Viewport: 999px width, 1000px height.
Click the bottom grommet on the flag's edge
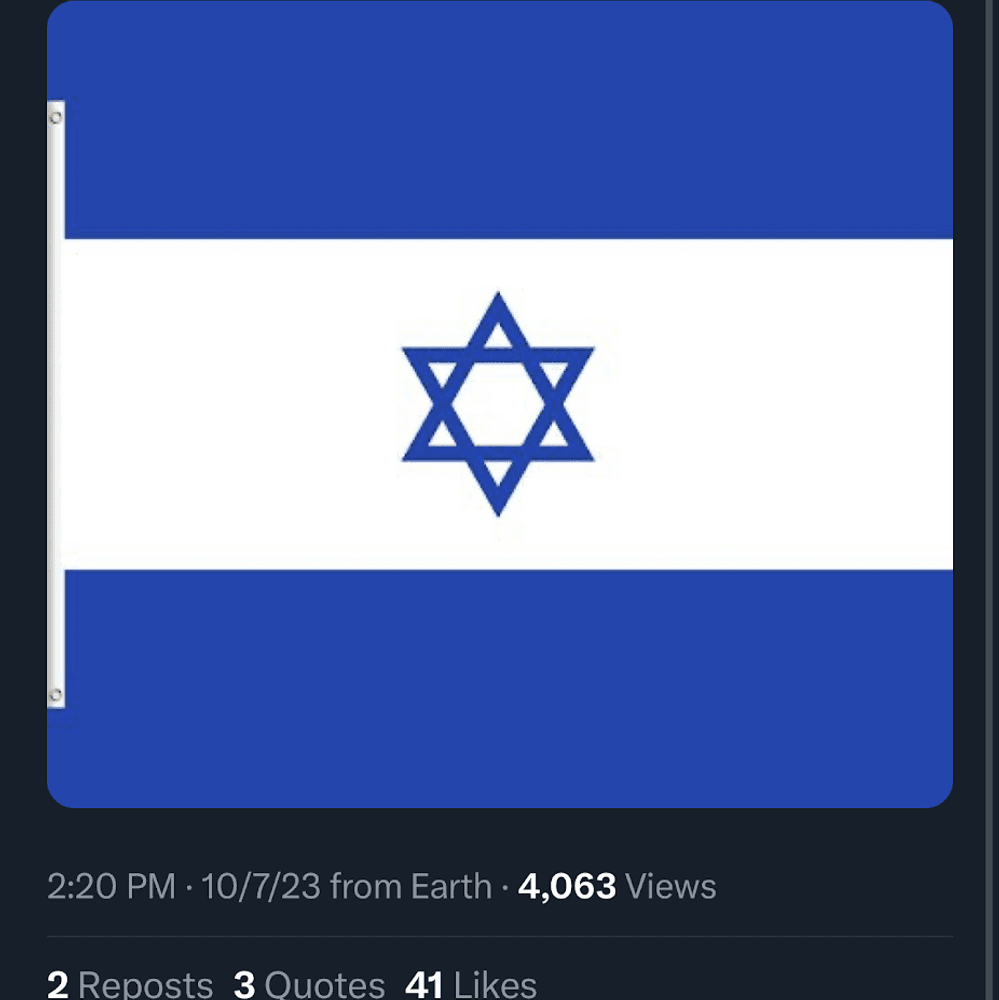pyautogui.click(x=56, y=695)
